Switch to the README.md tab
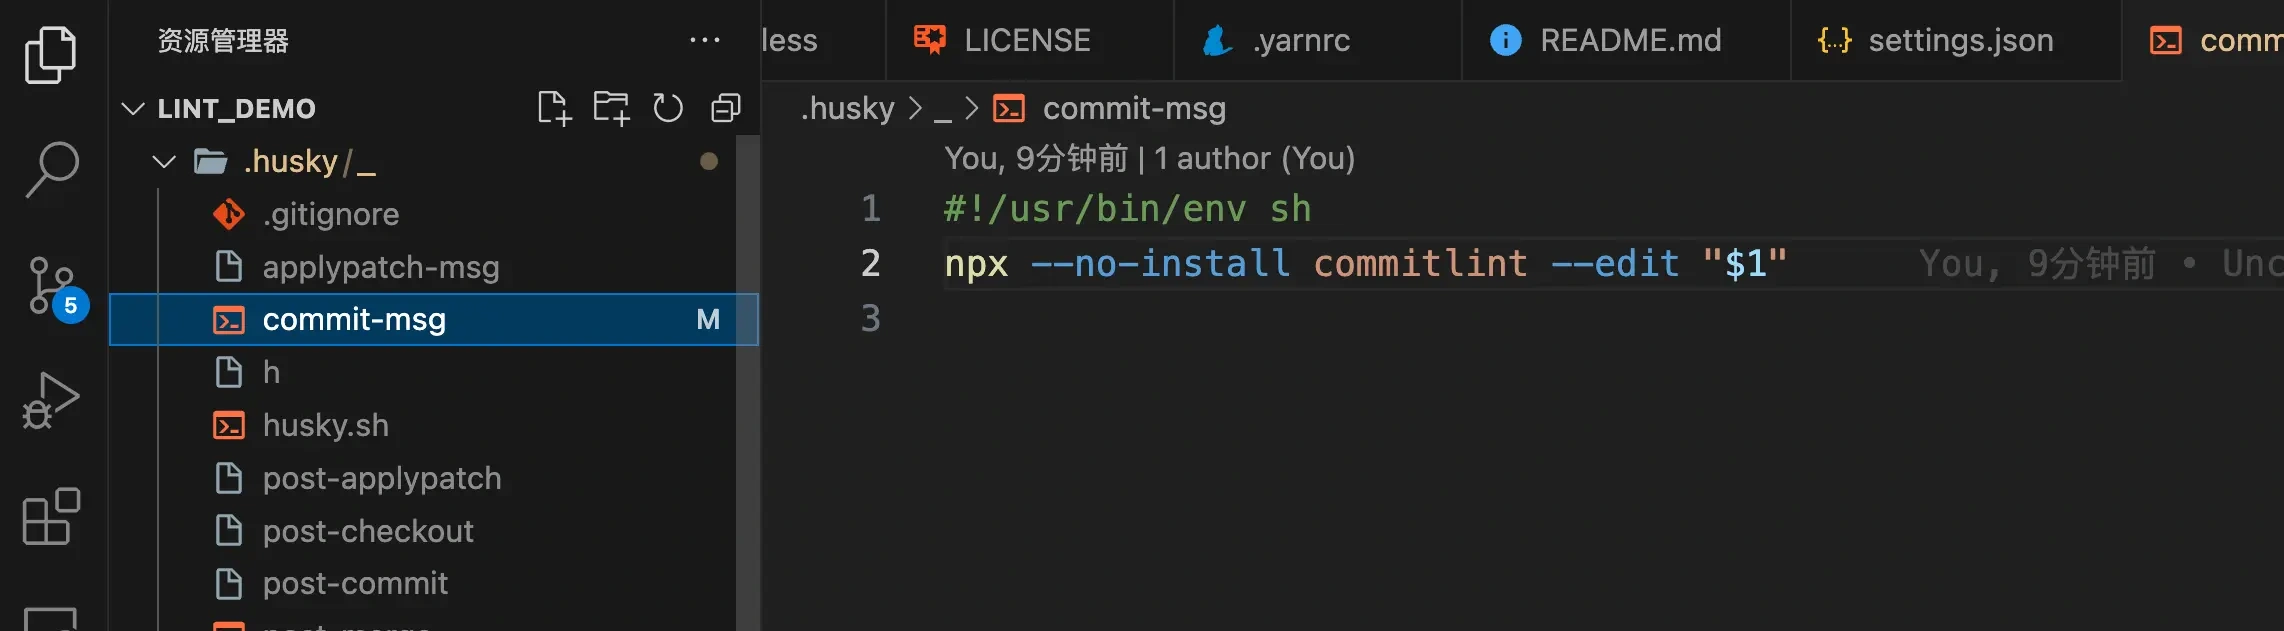This screenshot has height=631, width=2284. coord(1626,40)
